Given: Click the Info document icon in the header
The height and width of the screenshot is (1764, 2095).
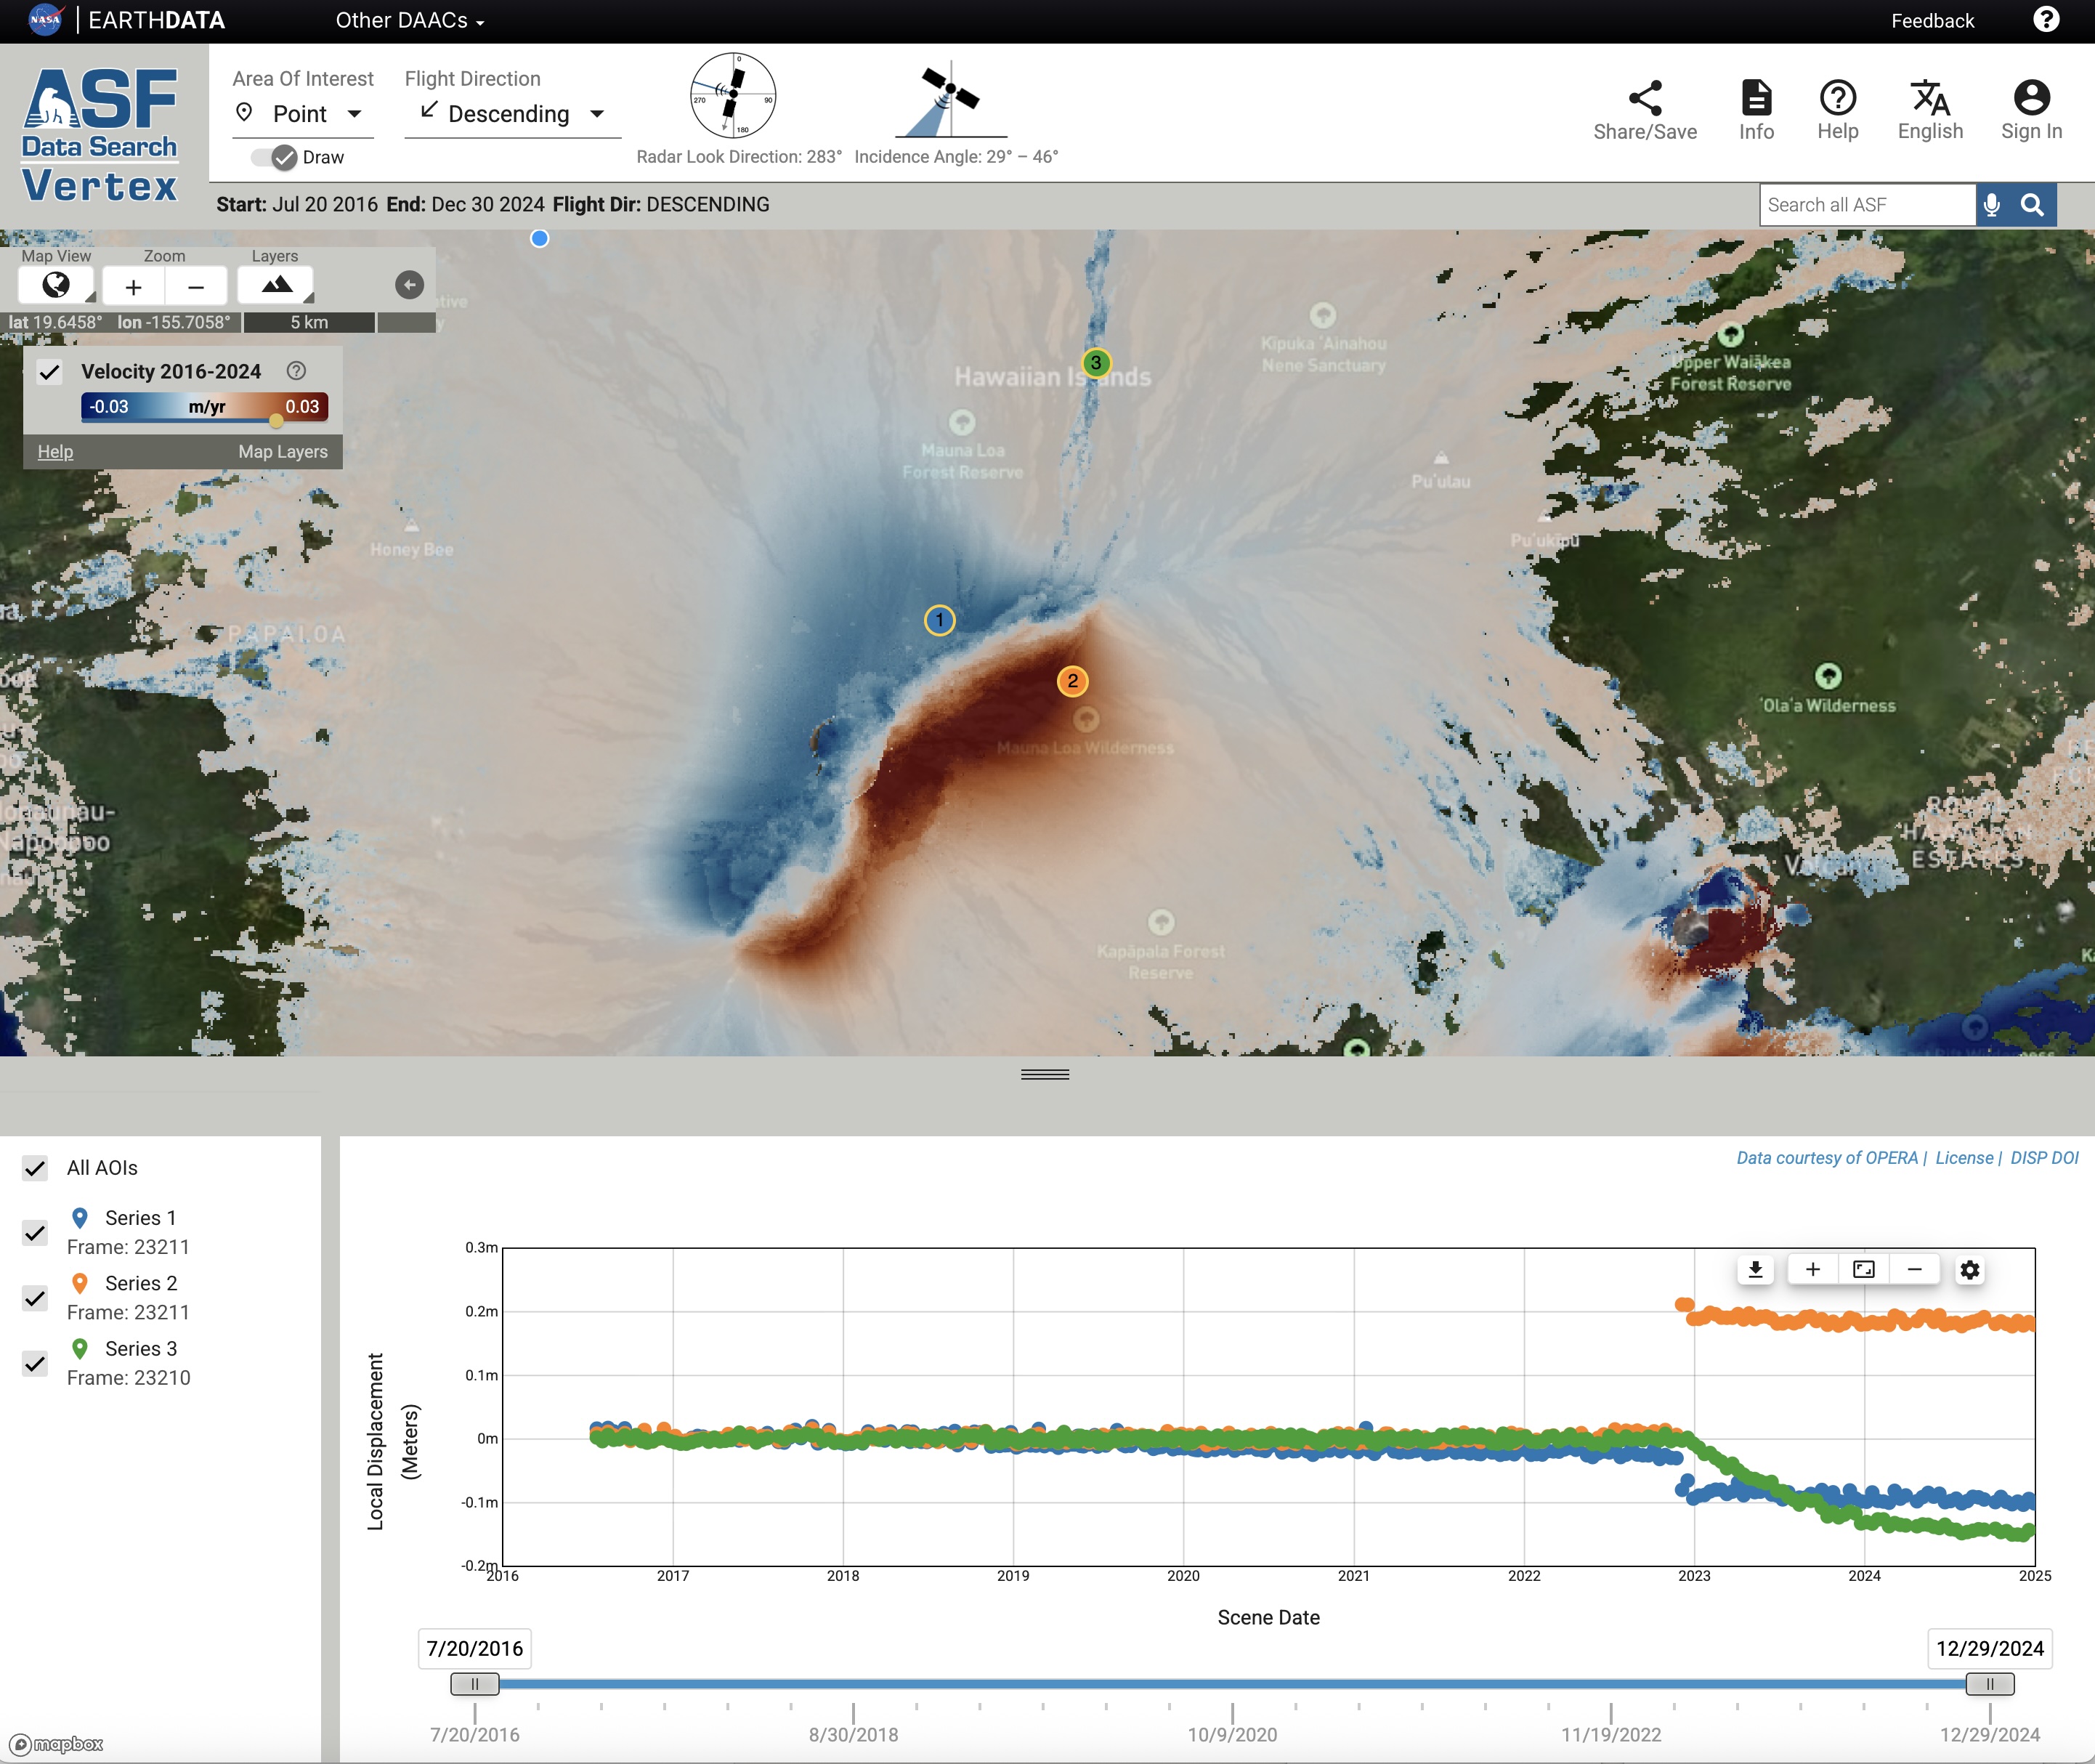Looking at the screenshot, I should (x=1757, y=107).
